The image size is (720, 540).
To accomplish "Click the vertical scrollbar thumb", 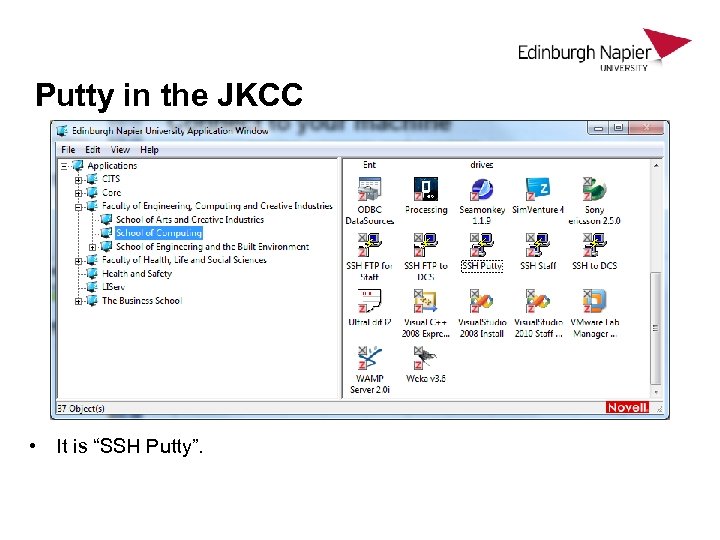I will tap(656, 328).
